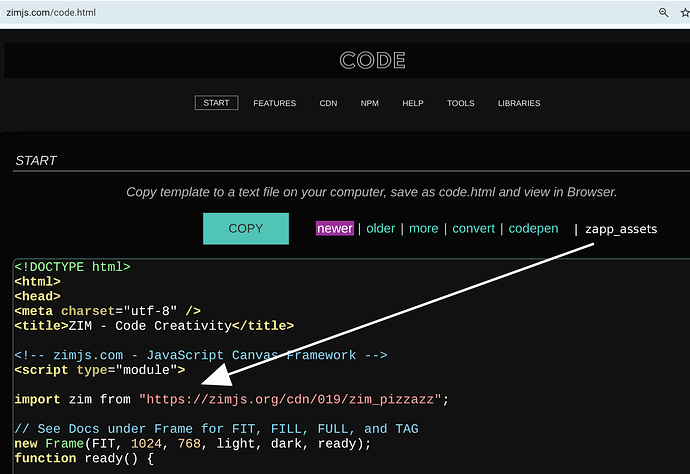Focus the zimjs.com/code.html address bar

click(300, 13)
